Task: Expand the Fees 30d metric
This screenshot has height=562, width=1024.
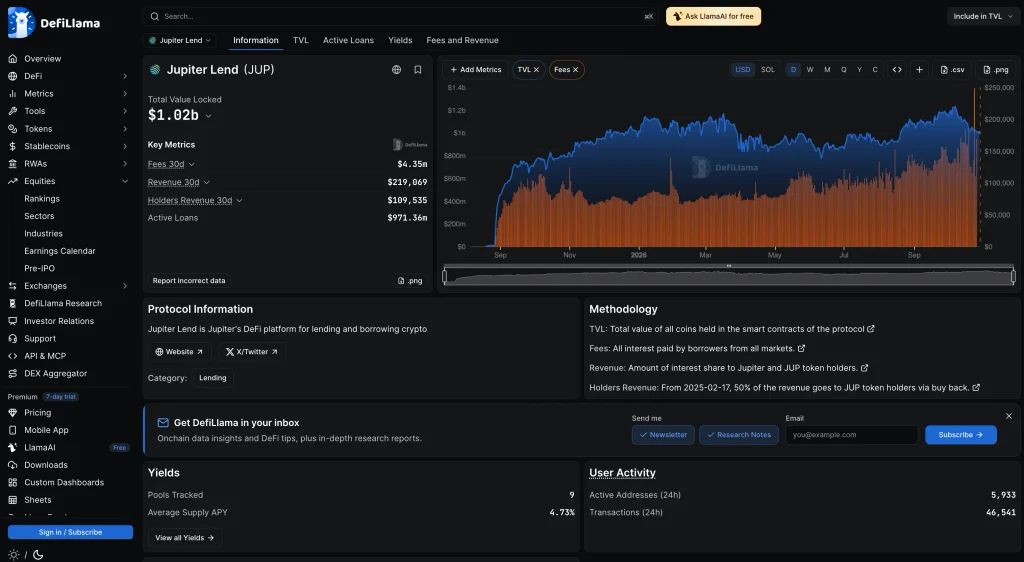Action: tap(171, 164)
